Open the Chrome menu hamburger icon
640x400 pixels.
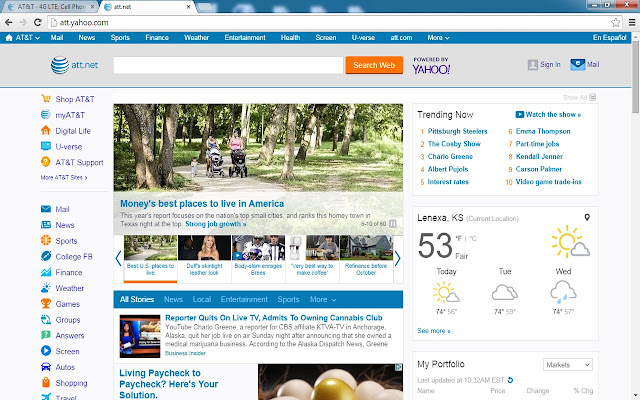pos(632,22)
